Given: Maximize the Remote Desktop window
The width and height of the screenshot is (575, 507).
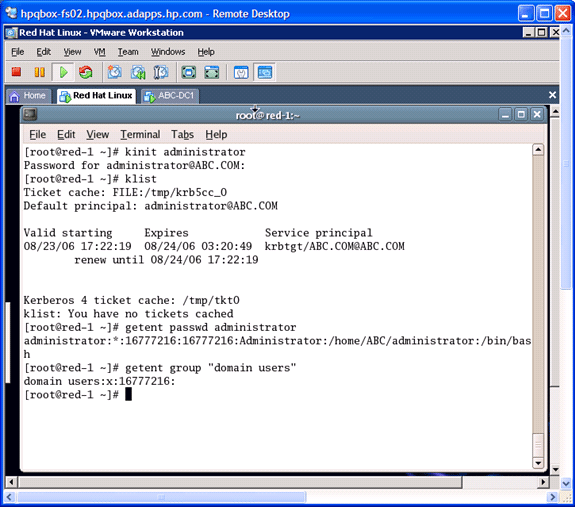Looking at the screenshot, I should (544, 13).
